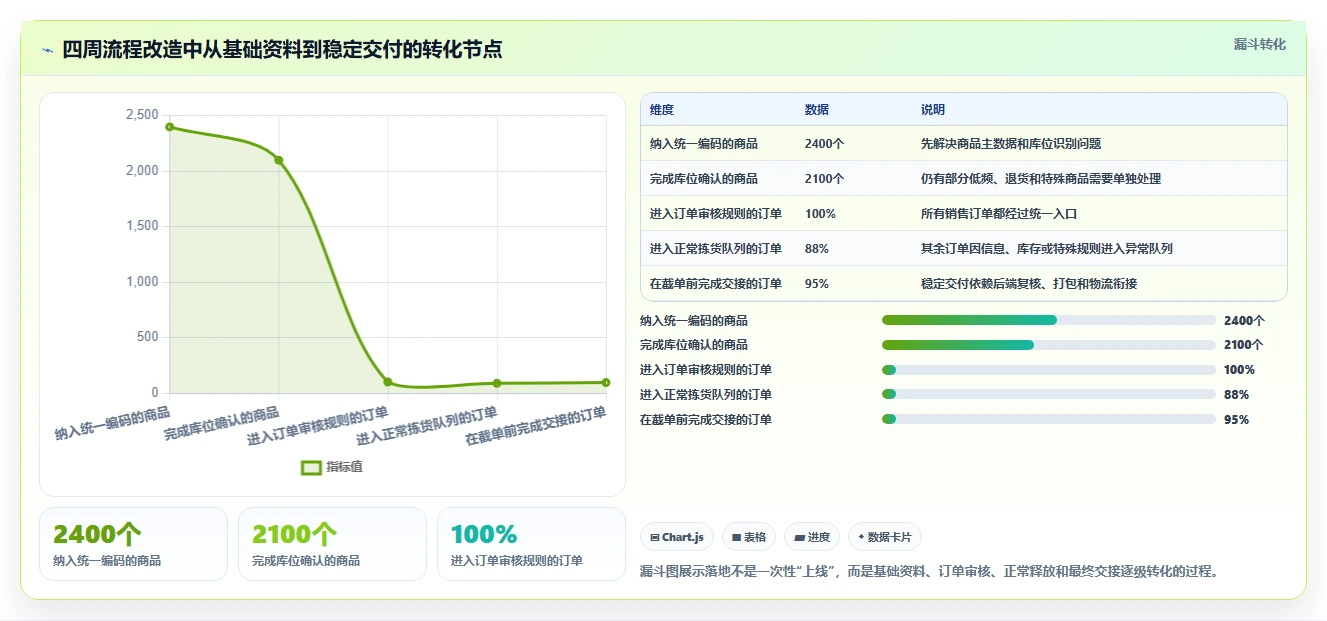Select the 进度 tag chip
The width and height of the screenshot is (1327, 621).
[812, 537]
